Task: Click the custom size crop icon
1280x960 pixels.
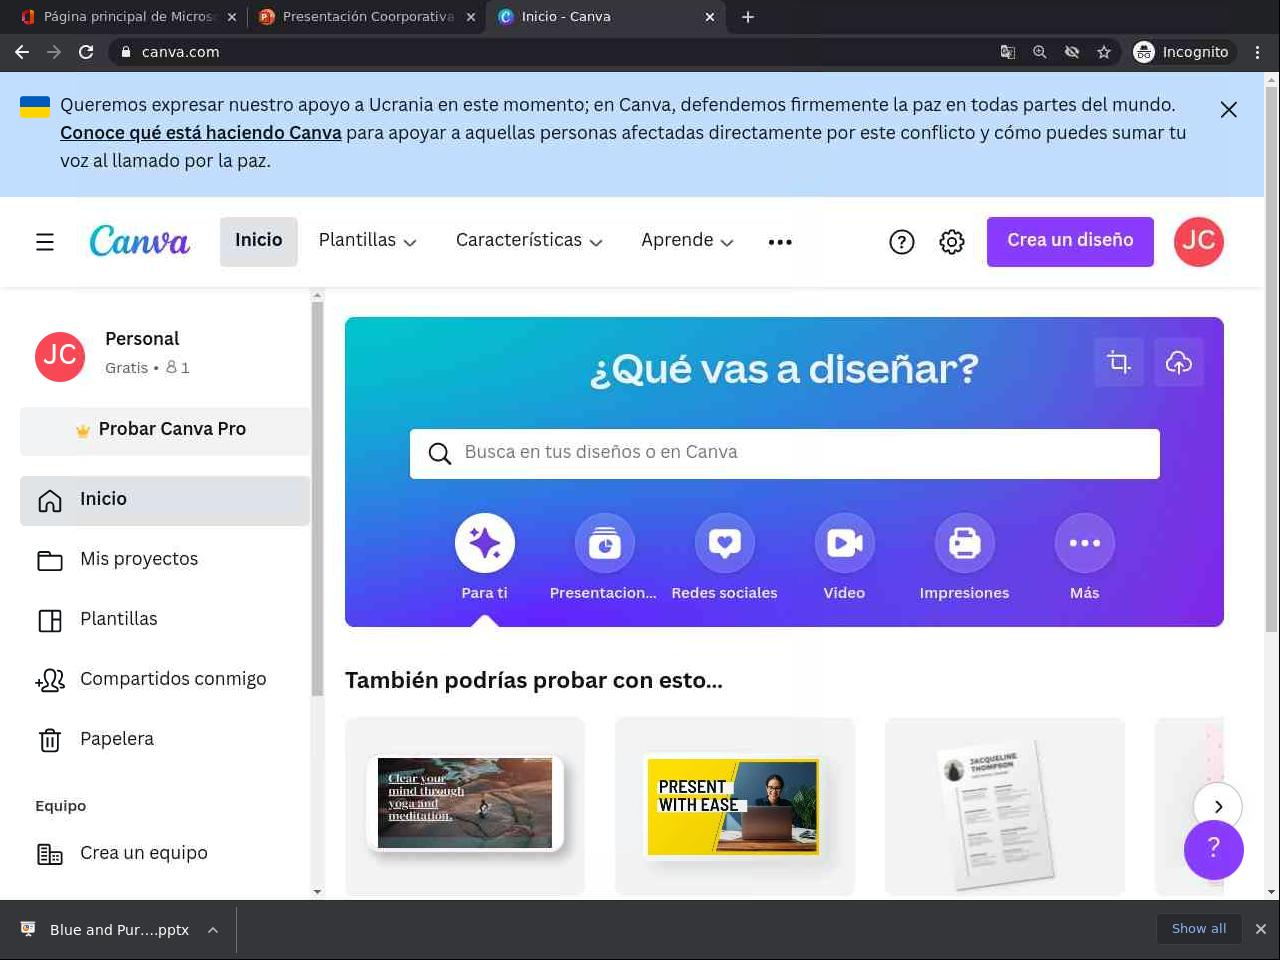Action: pyautogui.click(x=1119, y=362)
